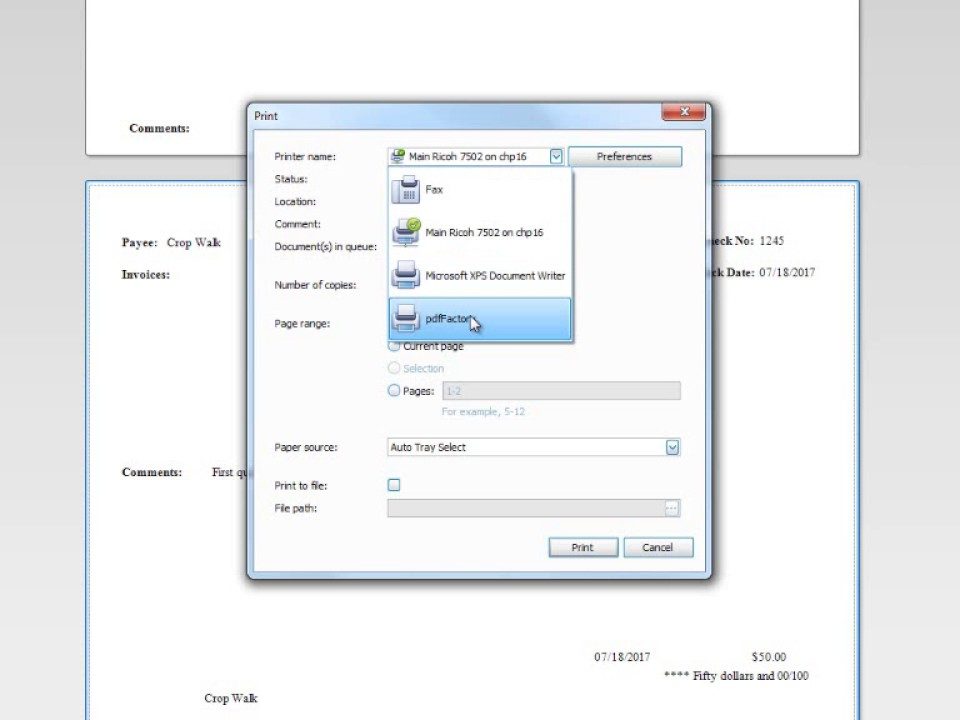Screen dimensions: 960x720
Task: Click the pdfFactory printer icon
Action: [x=406, y=319]
